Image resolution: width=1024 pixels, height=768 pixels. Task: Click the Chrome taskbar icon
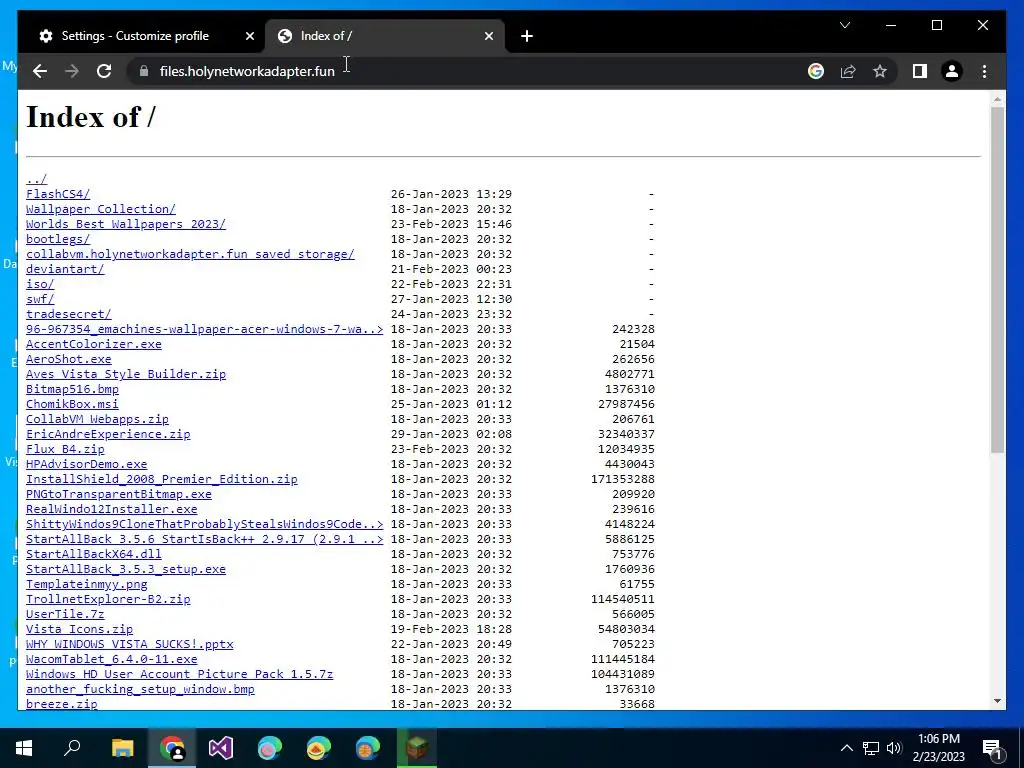pyautogui.click(x=172, y=748)
